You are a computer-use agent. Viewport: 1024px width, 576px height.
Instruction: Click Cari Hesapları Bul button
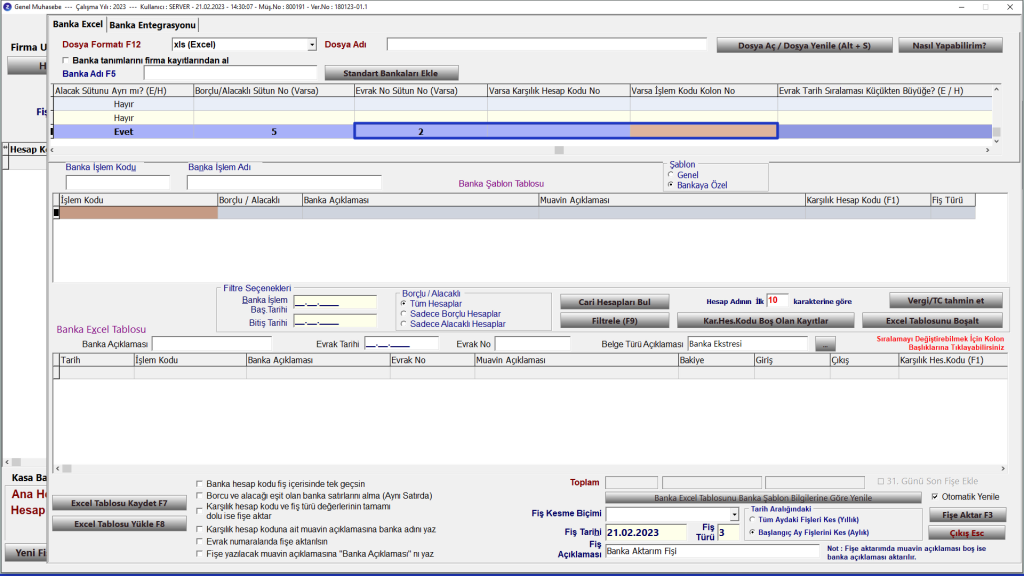(x=614, y=302)
